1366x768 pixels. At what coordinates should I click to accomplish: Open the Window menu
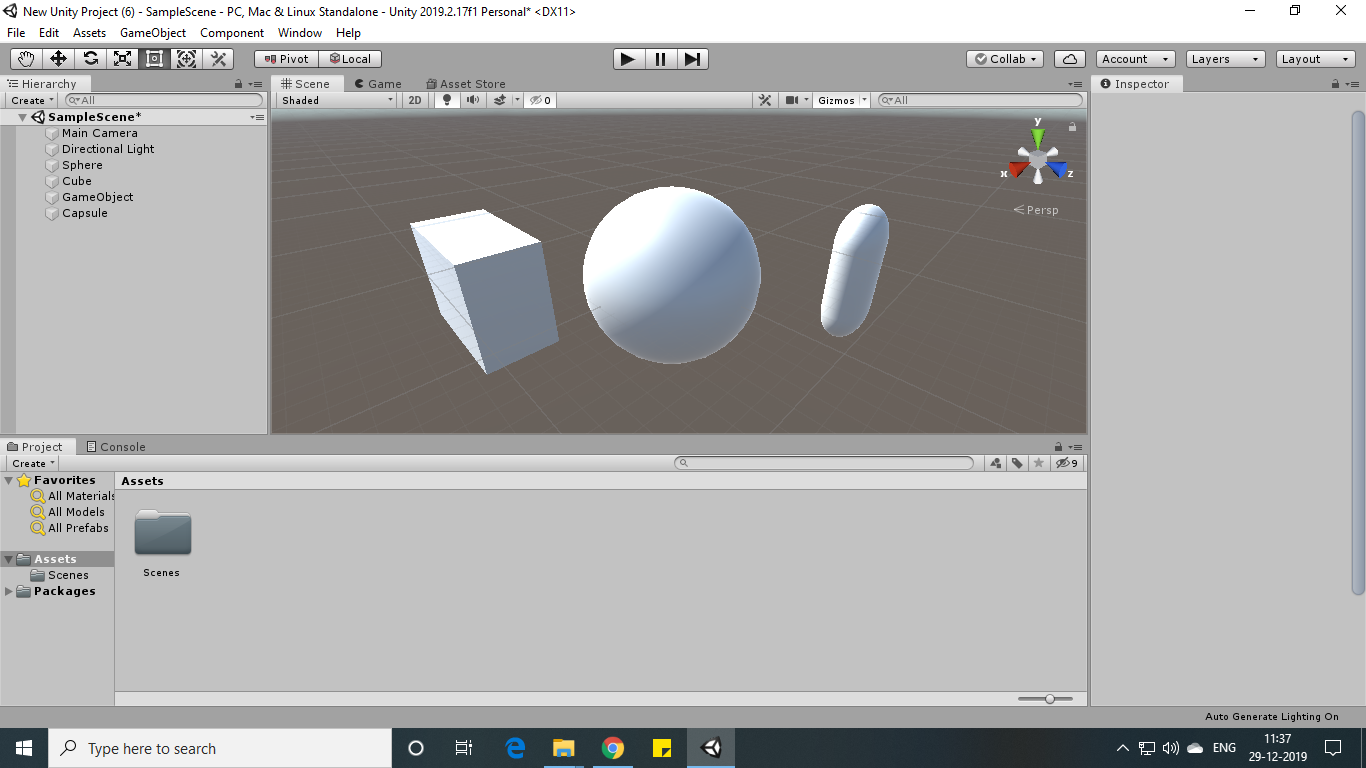click(x=300, y=33)
